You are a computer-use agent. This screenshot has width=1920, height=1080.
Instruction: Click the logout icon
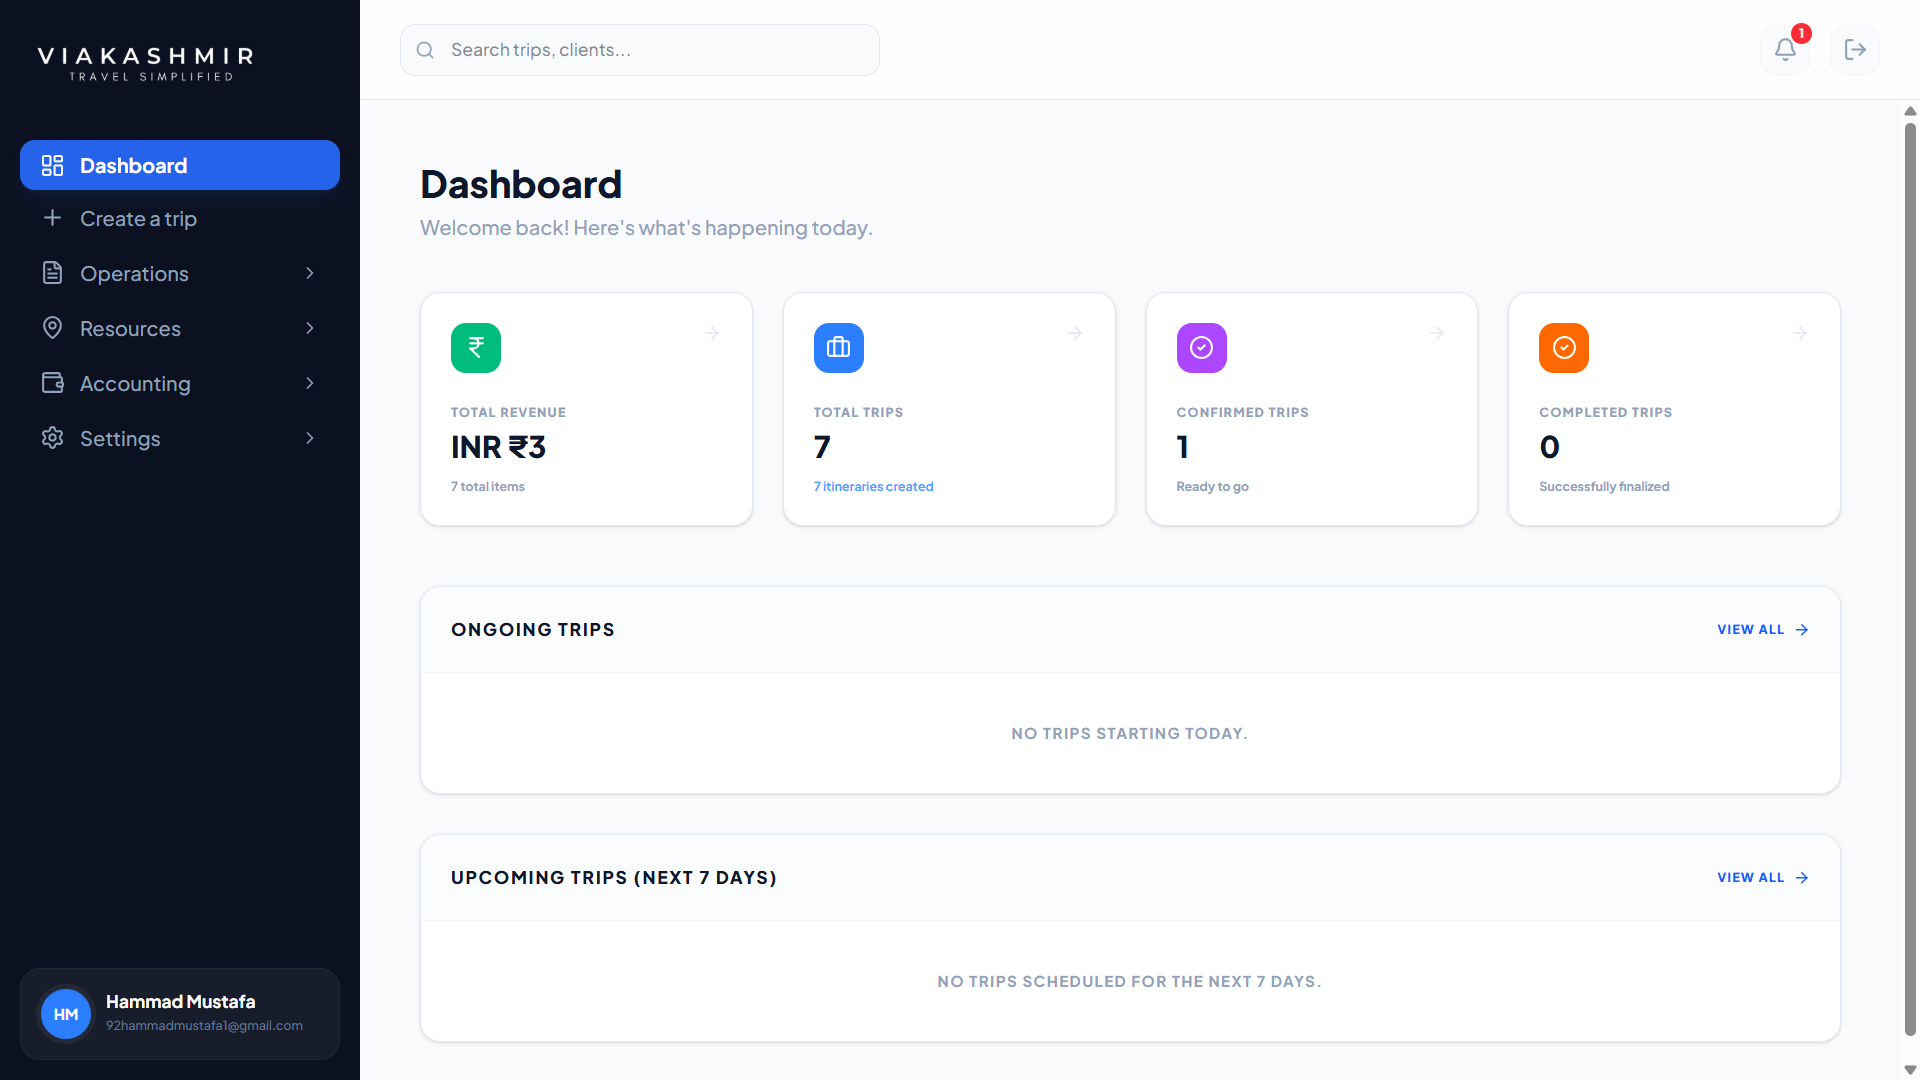point(1855,50)
